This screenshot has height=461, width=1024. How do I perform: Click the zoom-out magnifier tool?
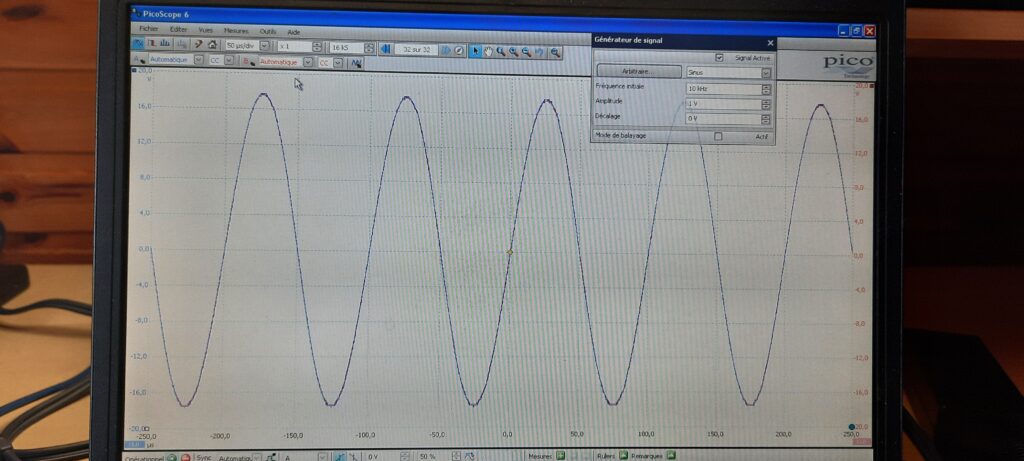point(526,52)
